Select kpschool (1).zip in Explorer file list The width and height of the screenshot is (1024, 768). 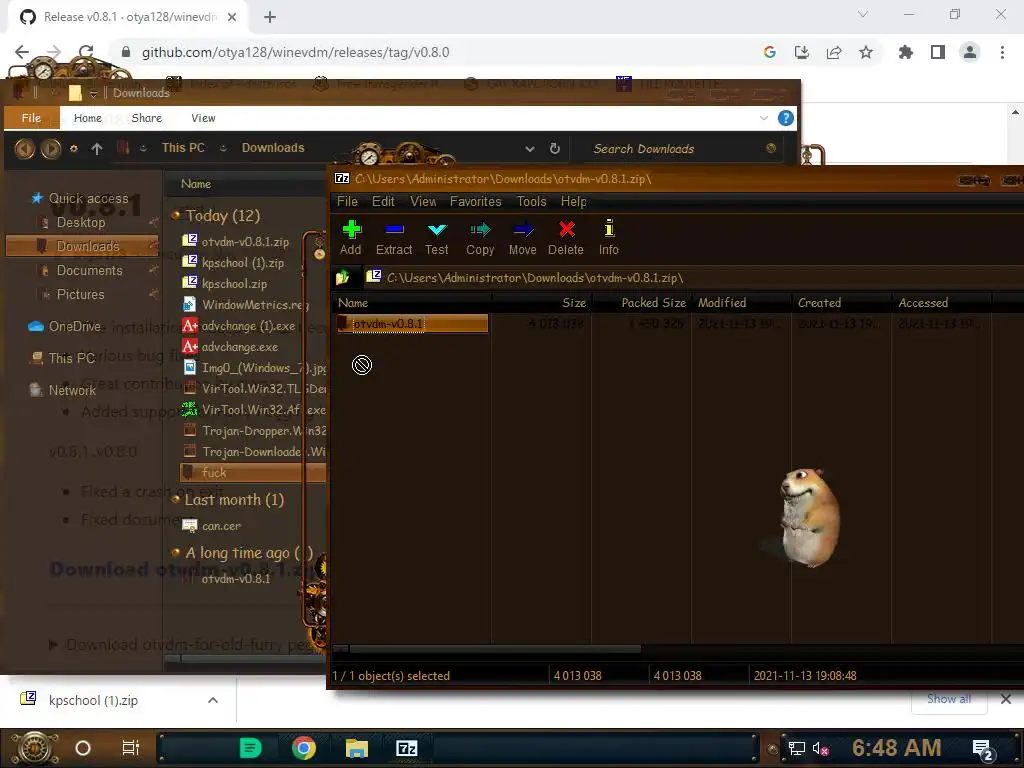tap(233, 263)
